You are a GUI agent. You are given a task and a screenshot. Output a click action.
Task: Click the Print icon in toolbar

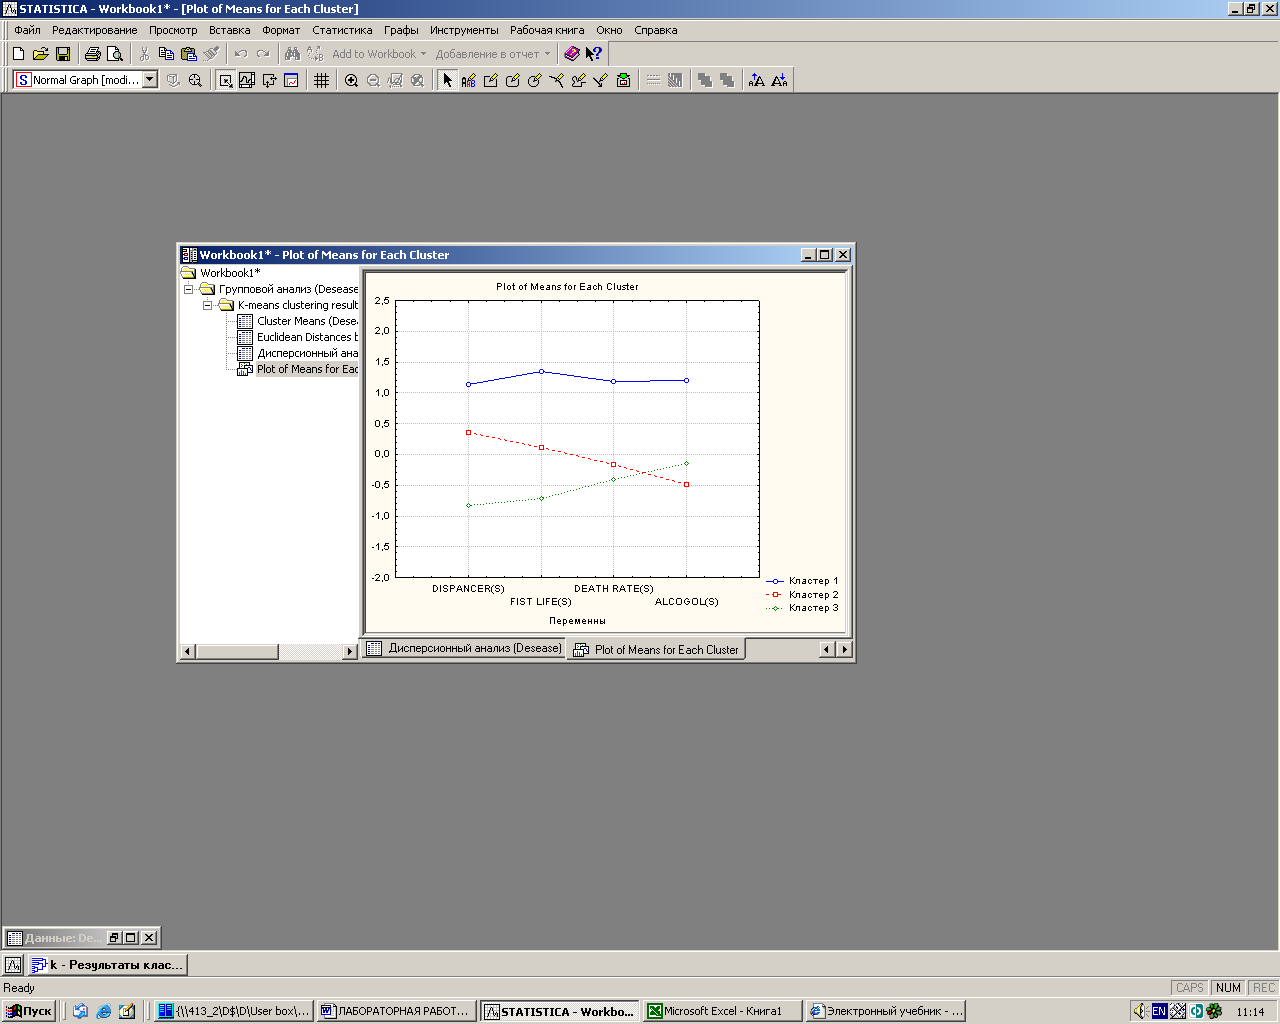tap(93, 54)
